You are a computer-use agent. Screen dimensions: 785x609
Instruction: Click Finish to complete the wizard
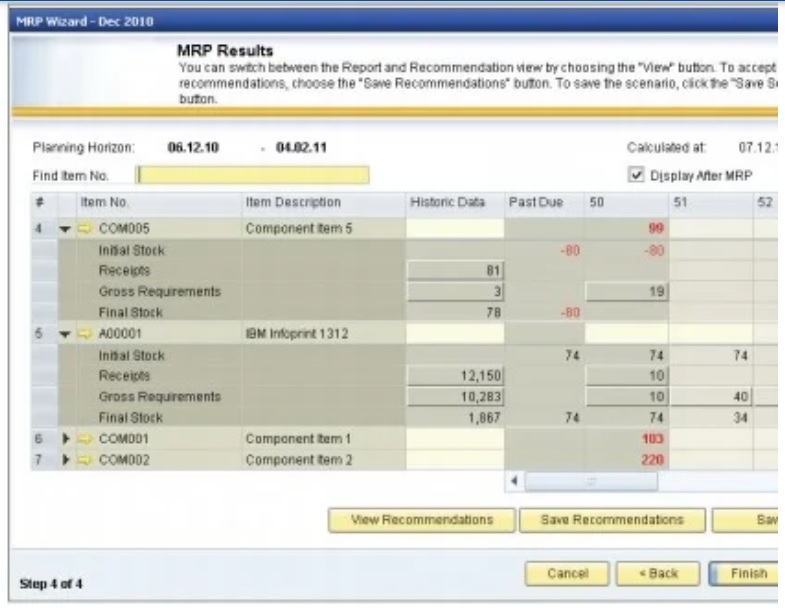744,575
